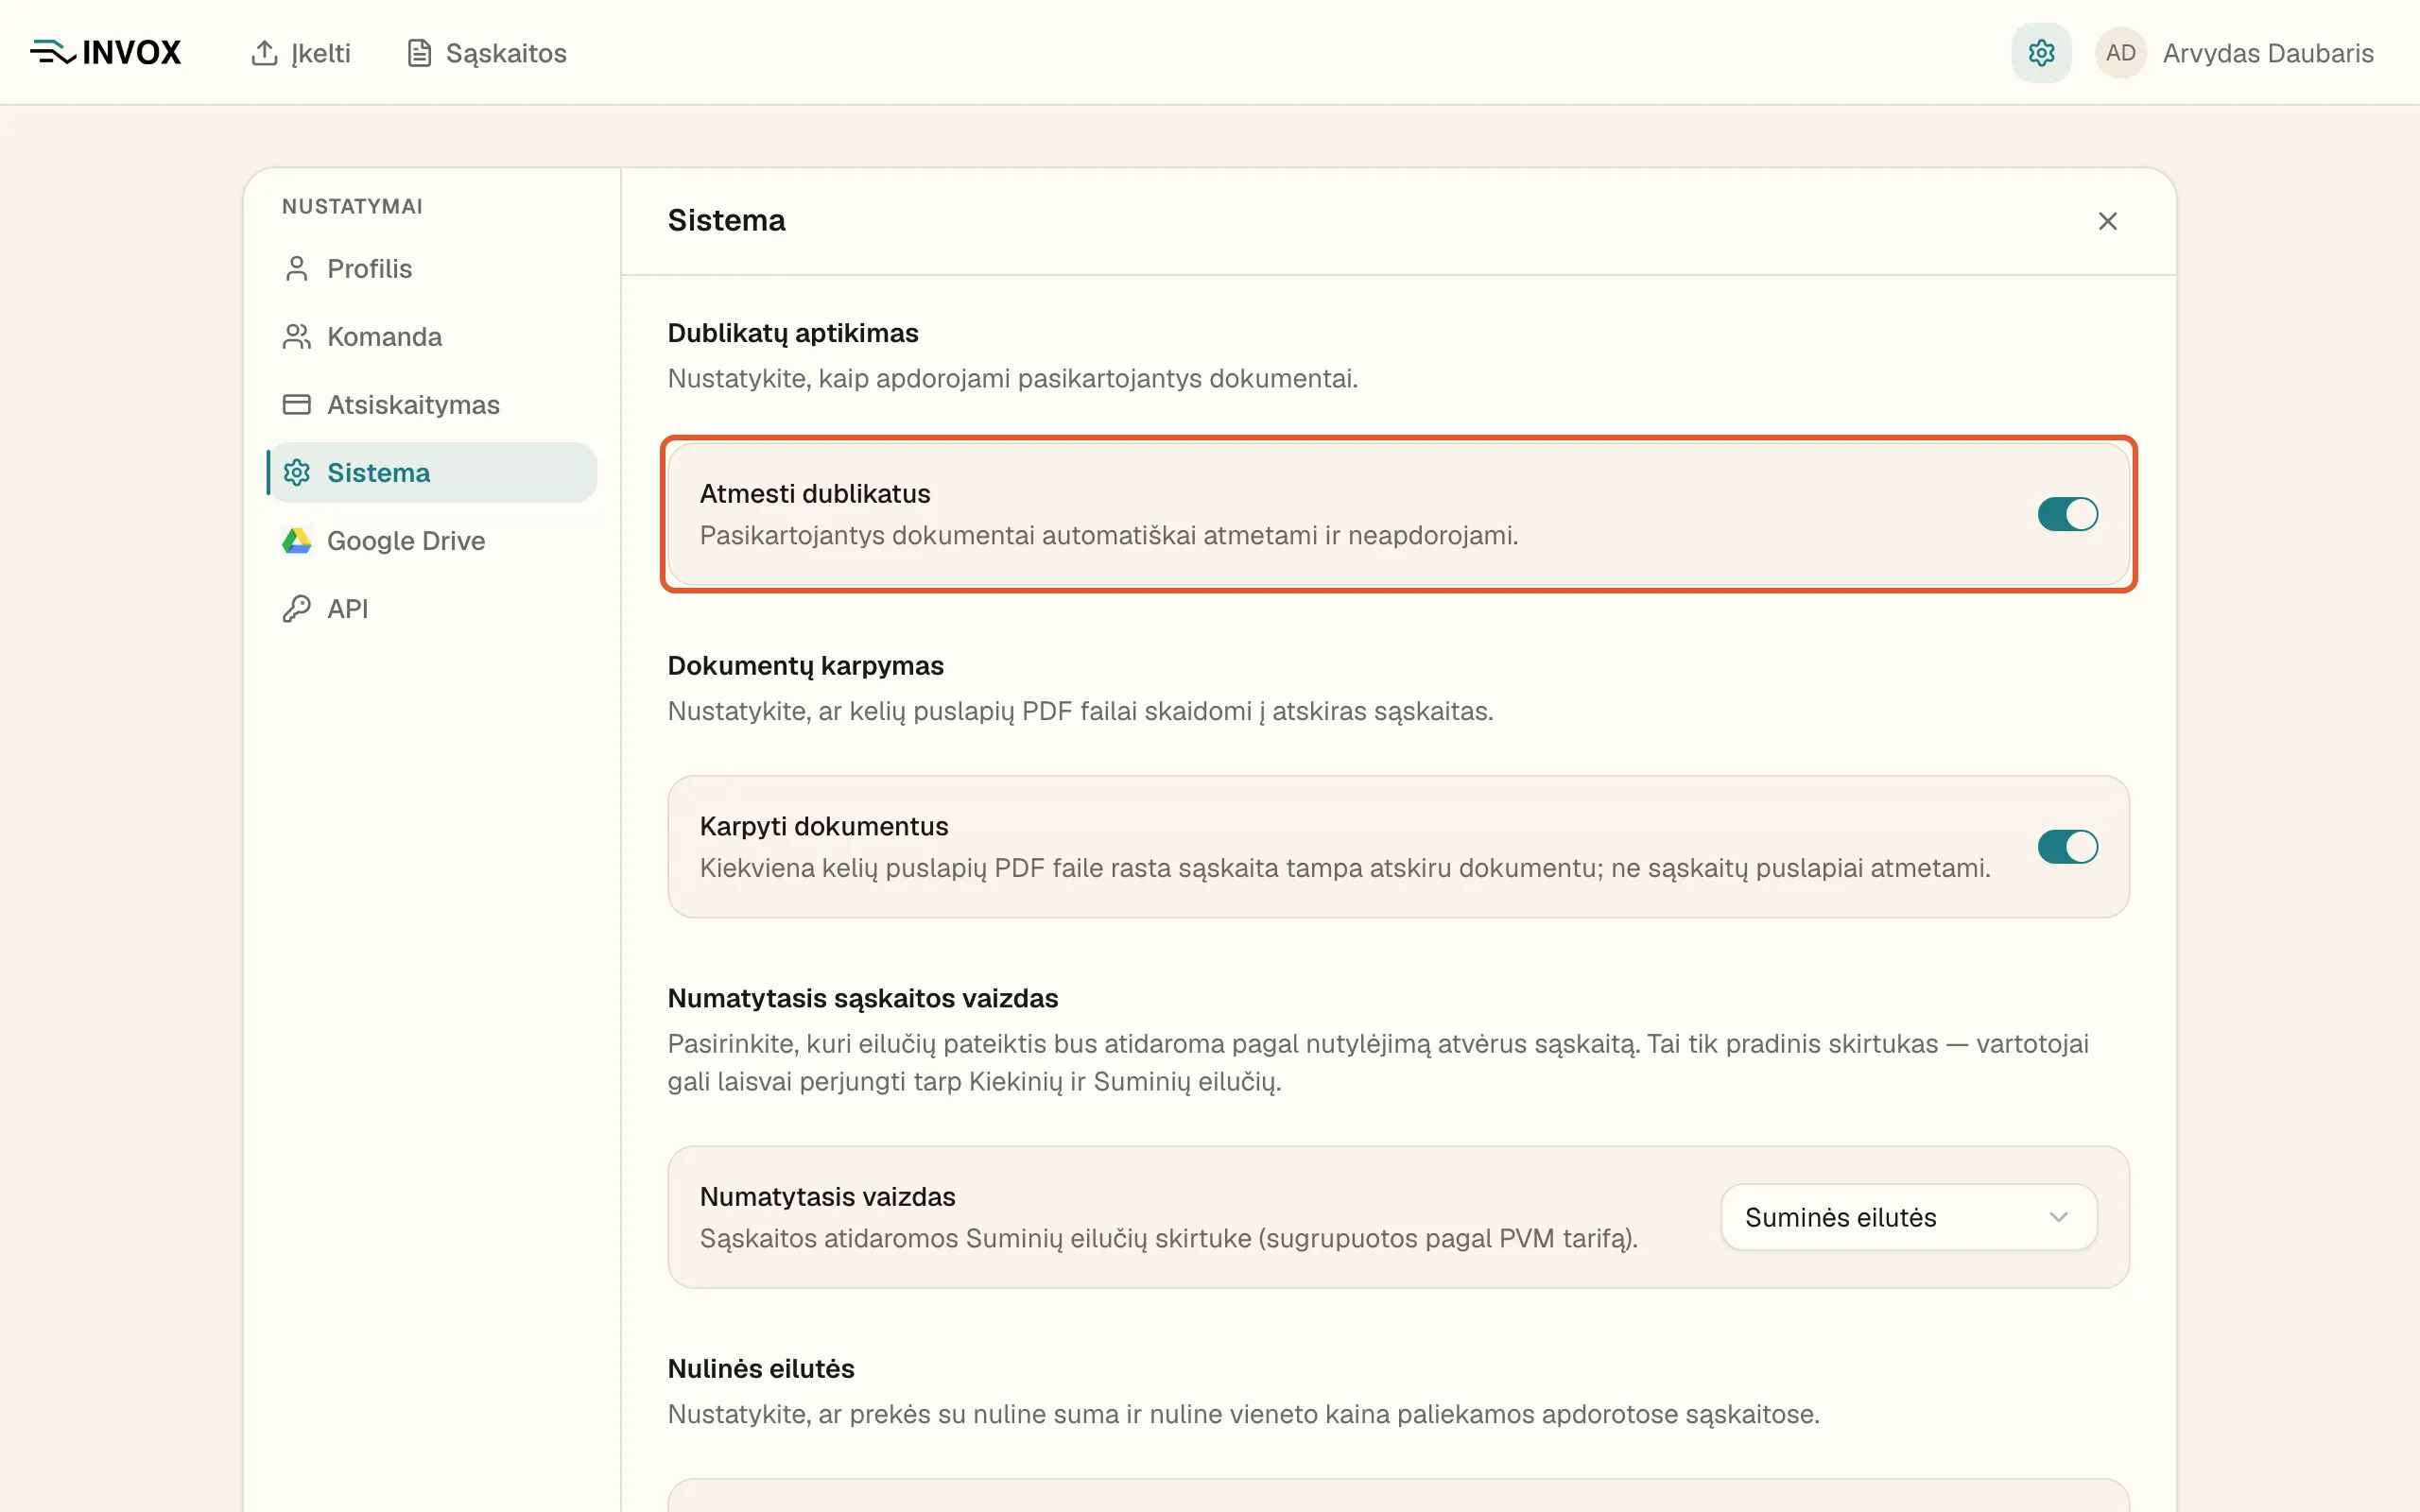Click the chevron in the Suminės eilutės dropdown
The image size is (2420, 1512).
click(x=2058, y=1217)
